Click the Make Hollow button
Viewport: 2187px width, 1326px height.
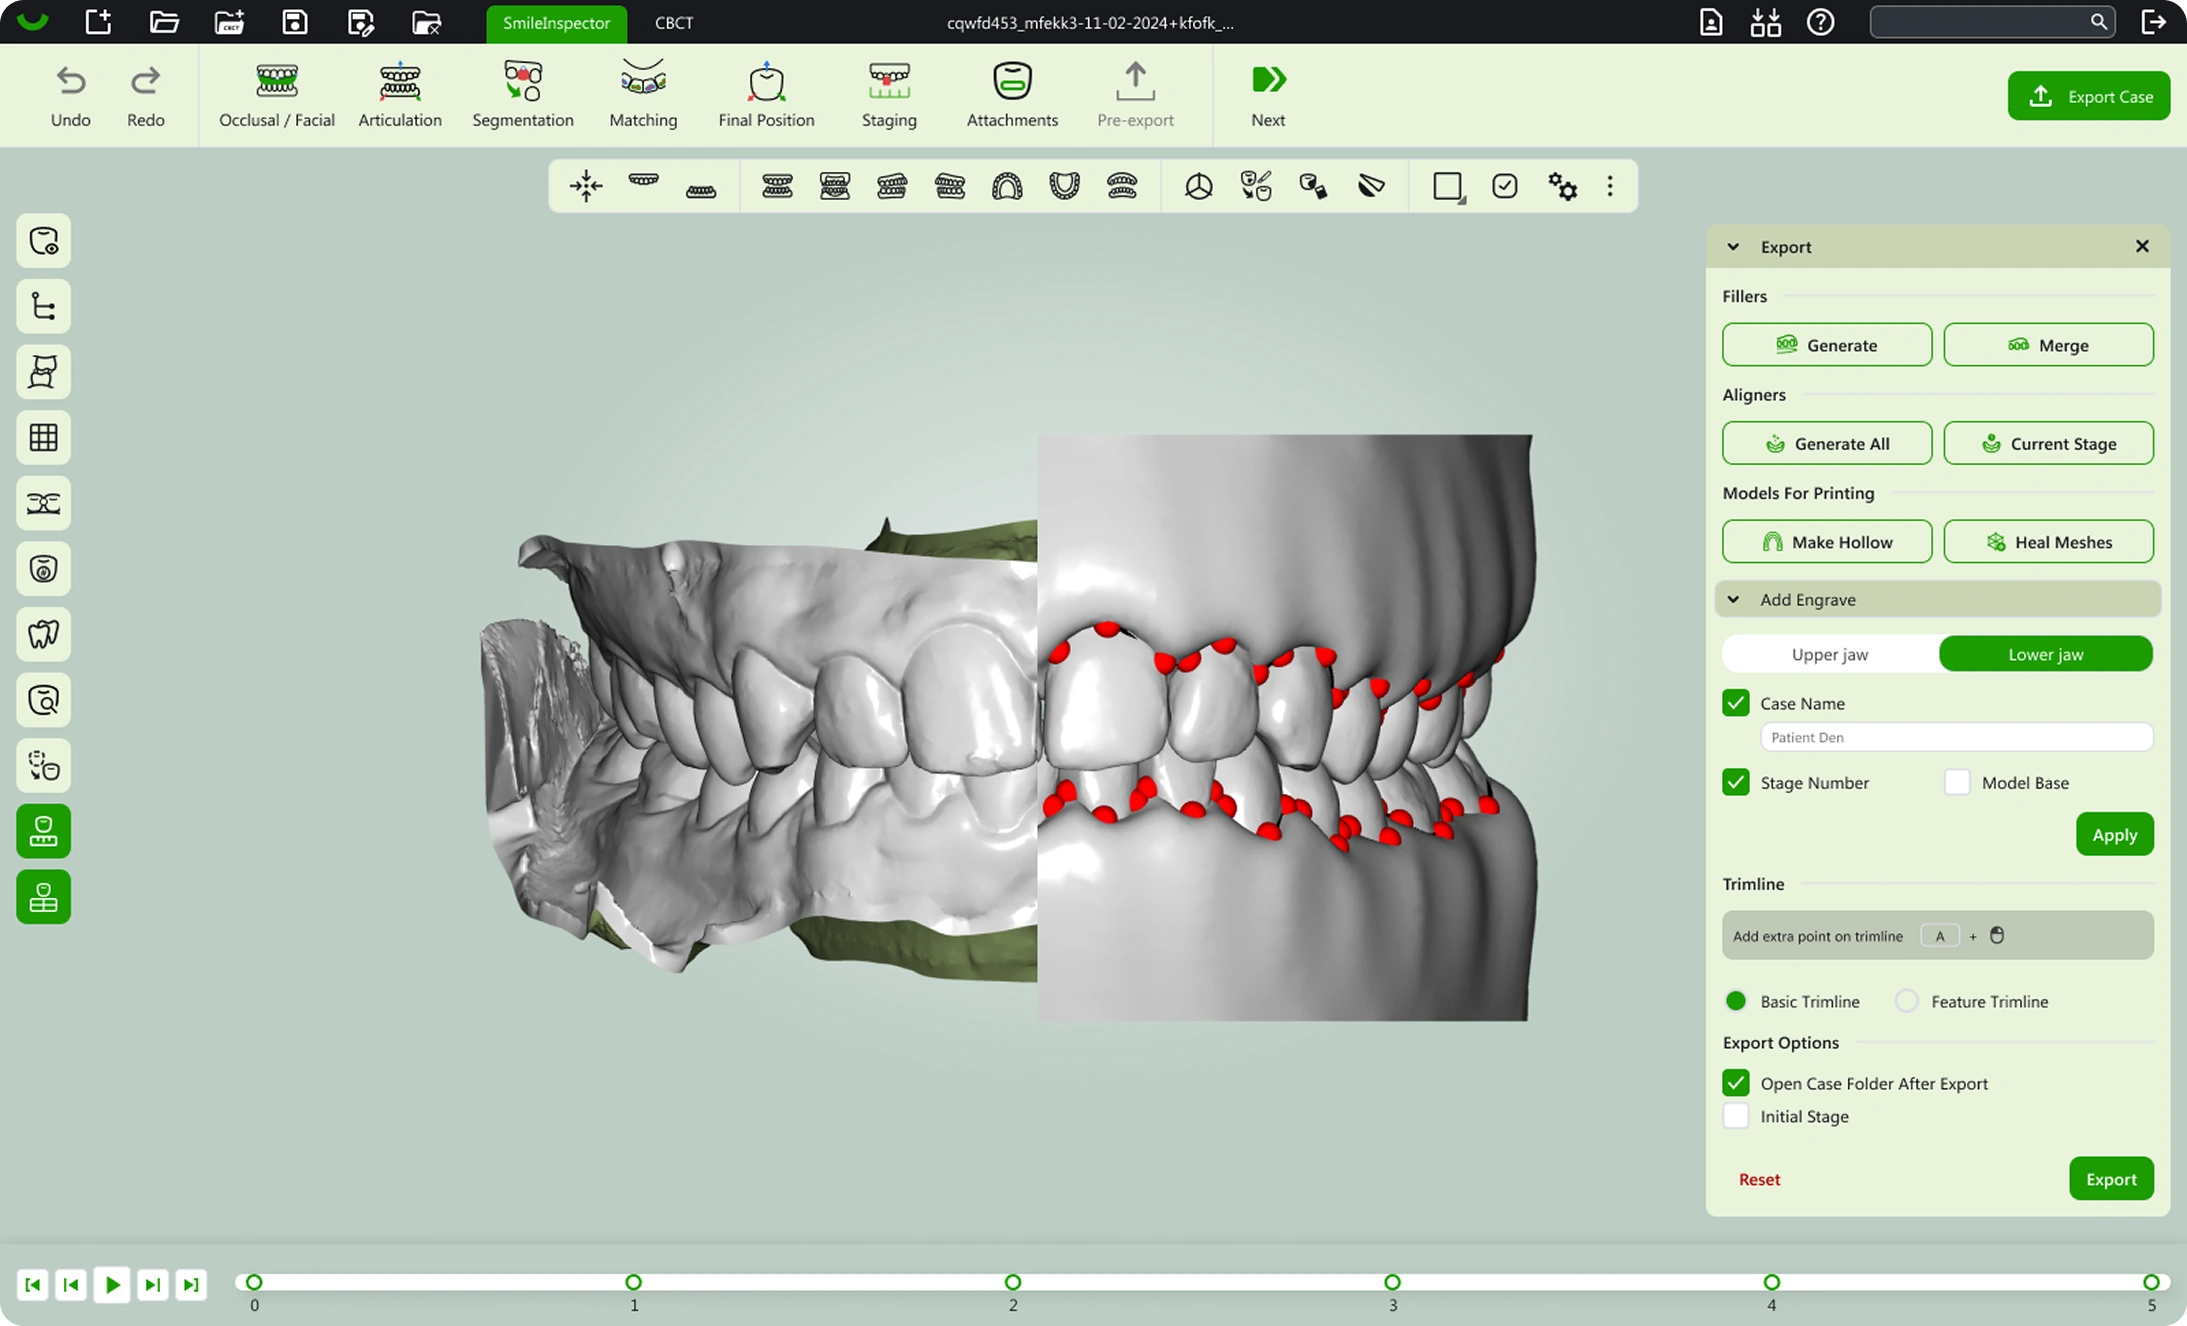(x=1826, y=542)
